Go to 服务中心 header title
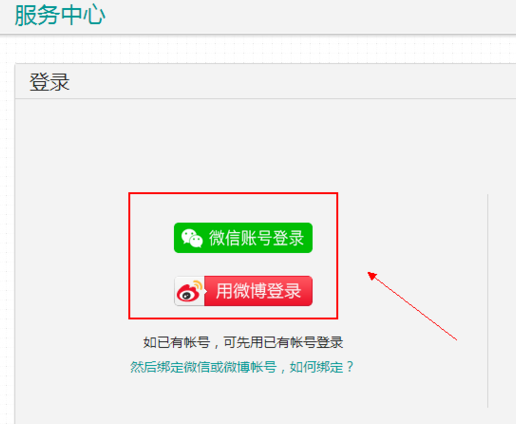516x424 pixels. click(x=60, y=15)
